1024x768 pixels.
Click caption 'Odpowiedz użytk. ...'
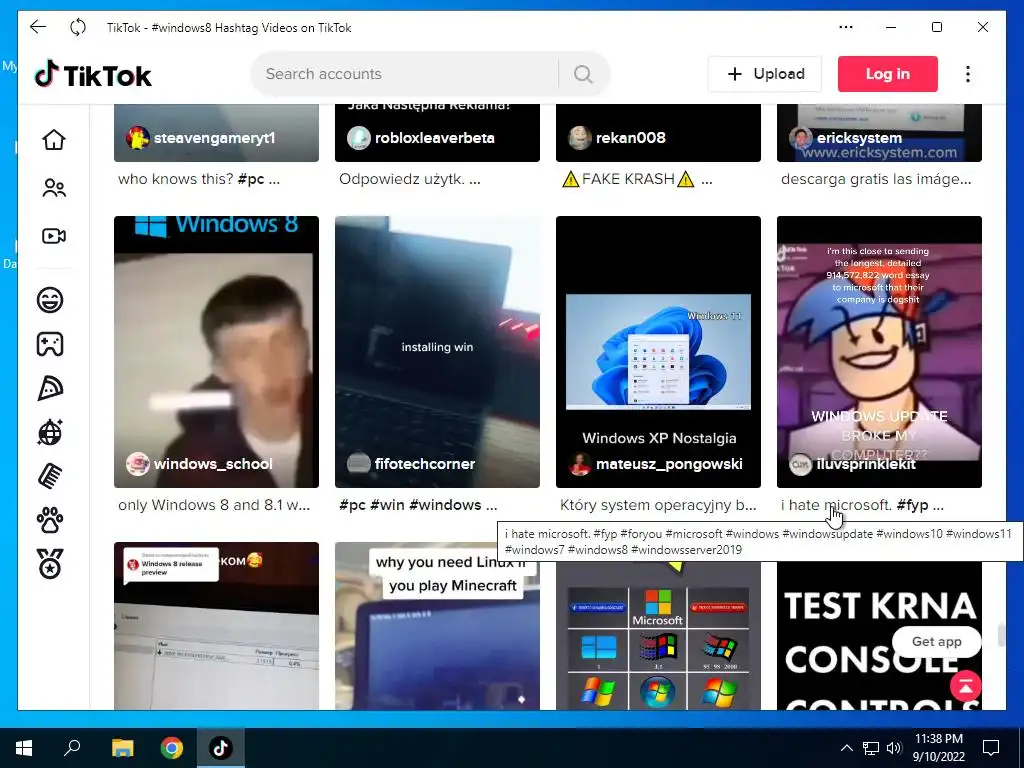[409, 179]
